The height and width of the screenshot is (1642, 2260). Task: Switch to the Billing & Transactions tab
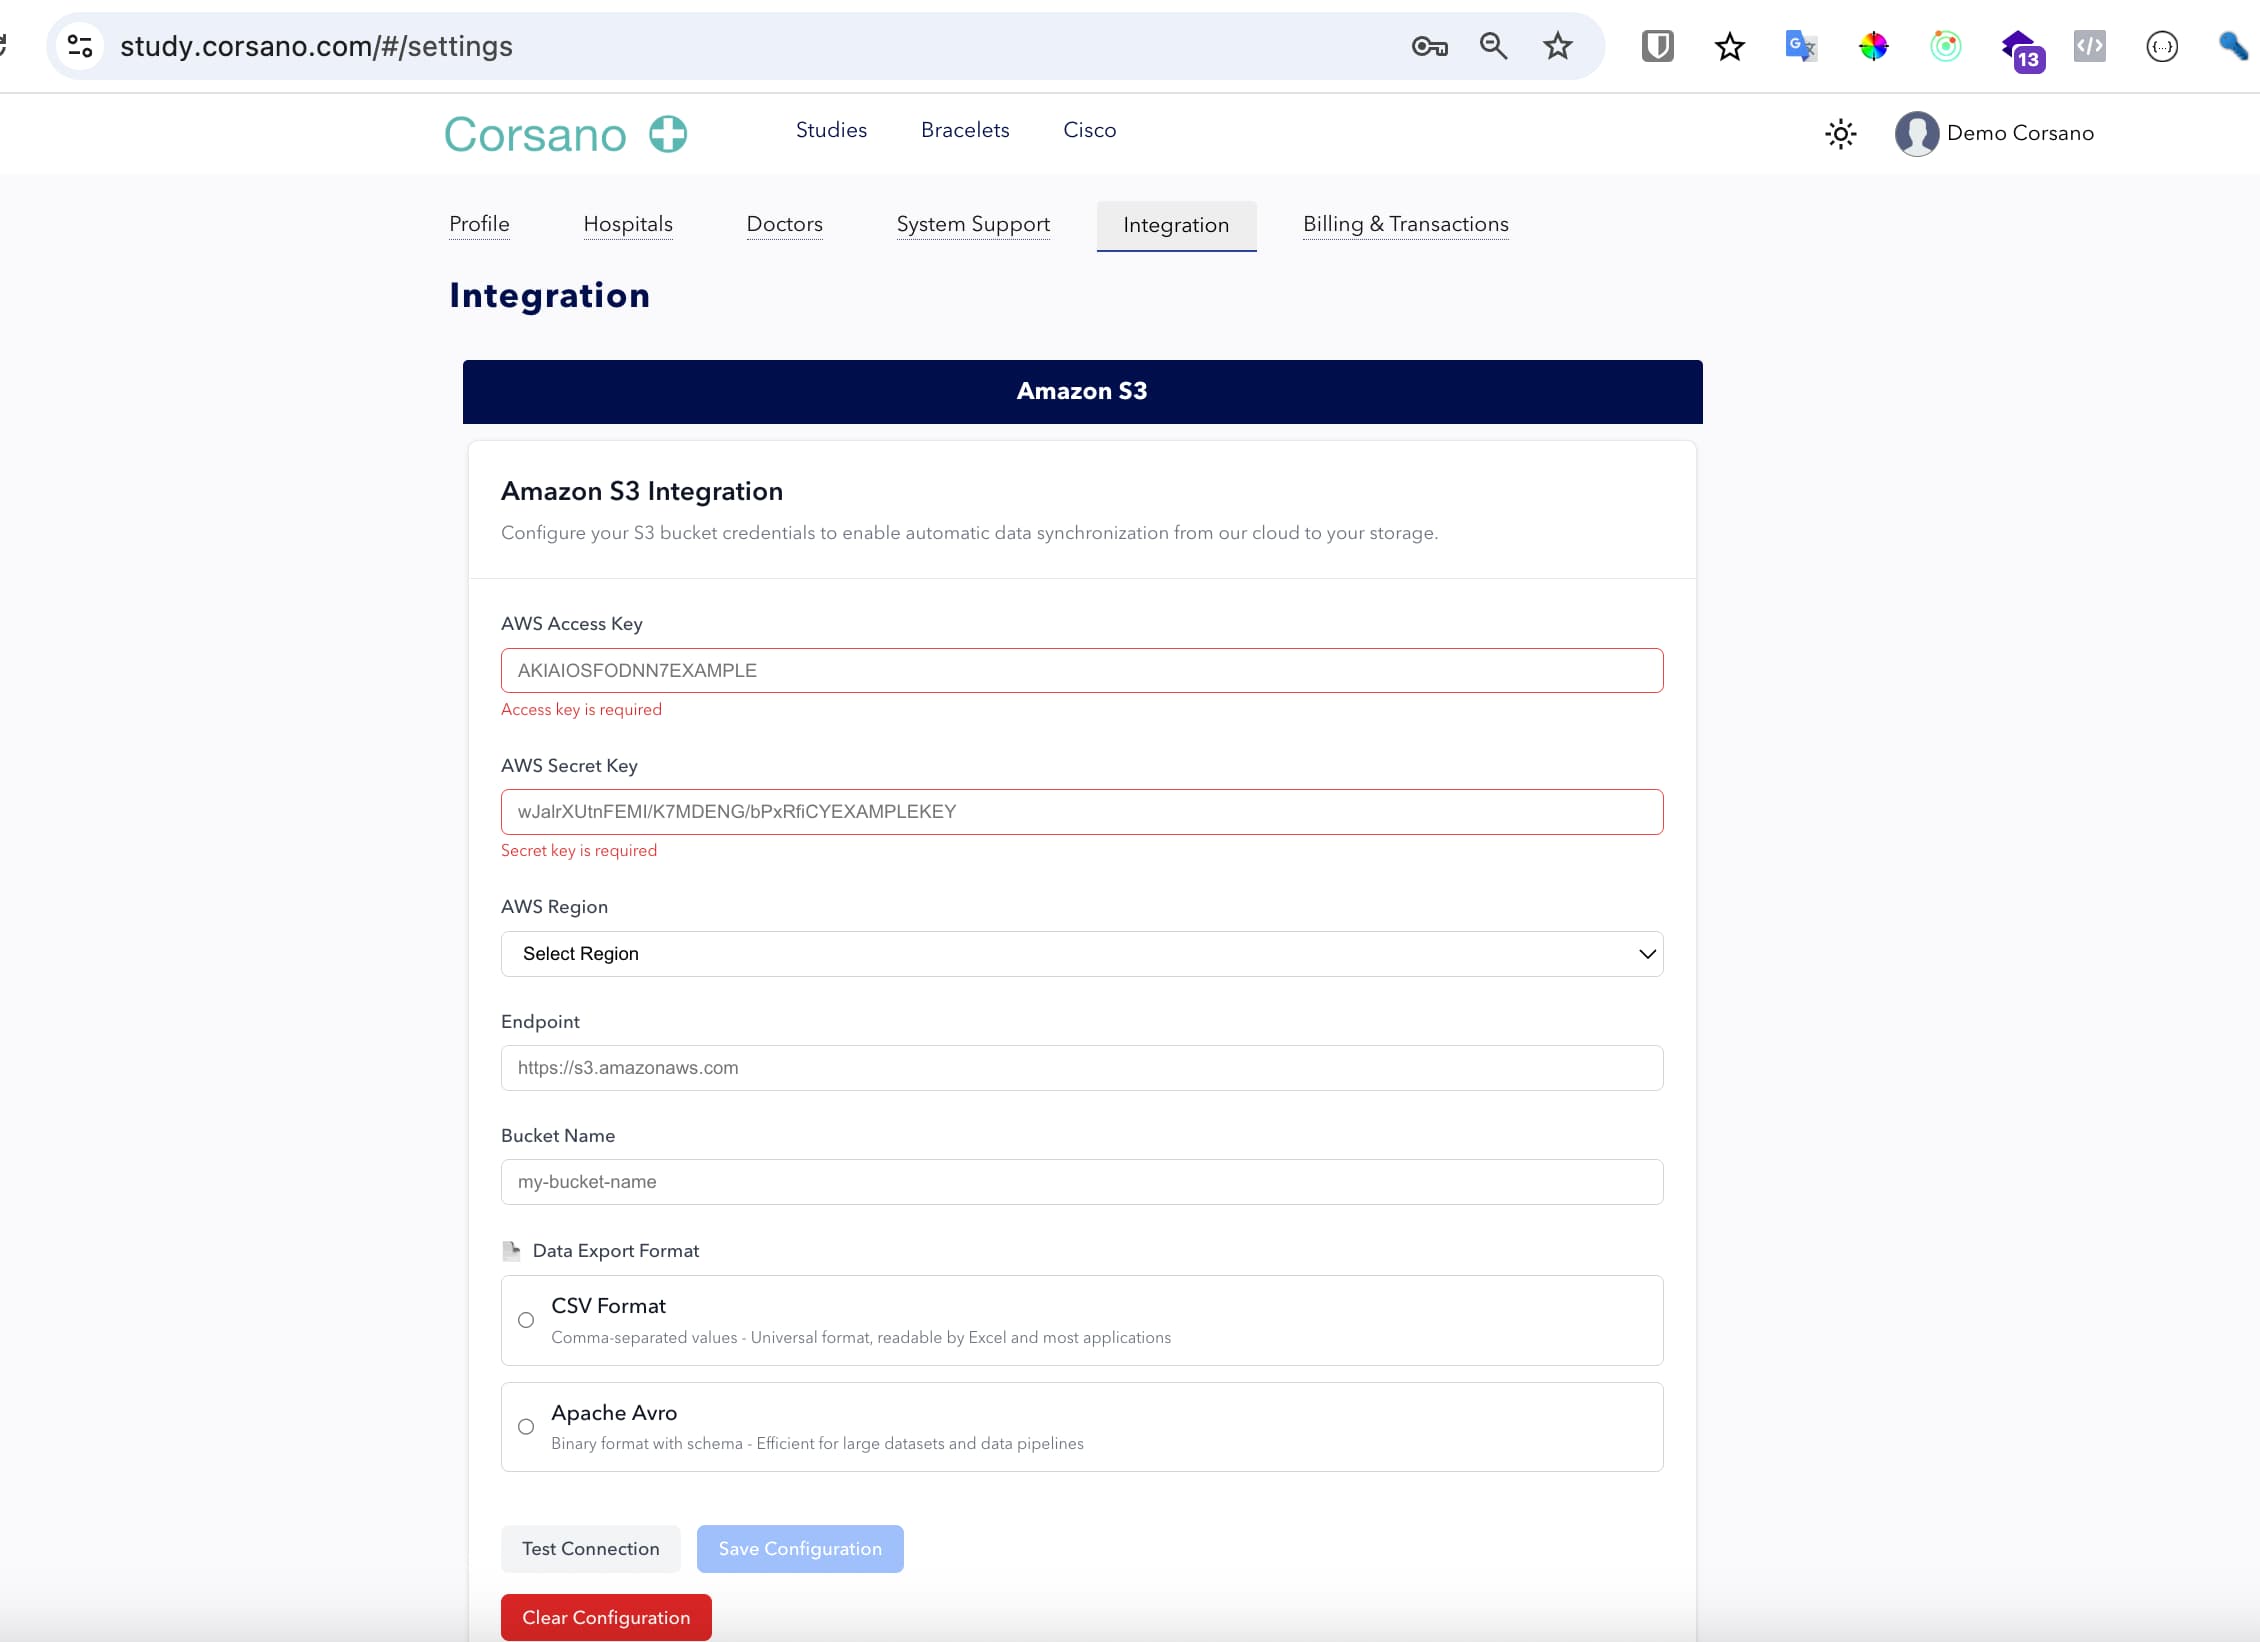click(x=1405, y=224)
